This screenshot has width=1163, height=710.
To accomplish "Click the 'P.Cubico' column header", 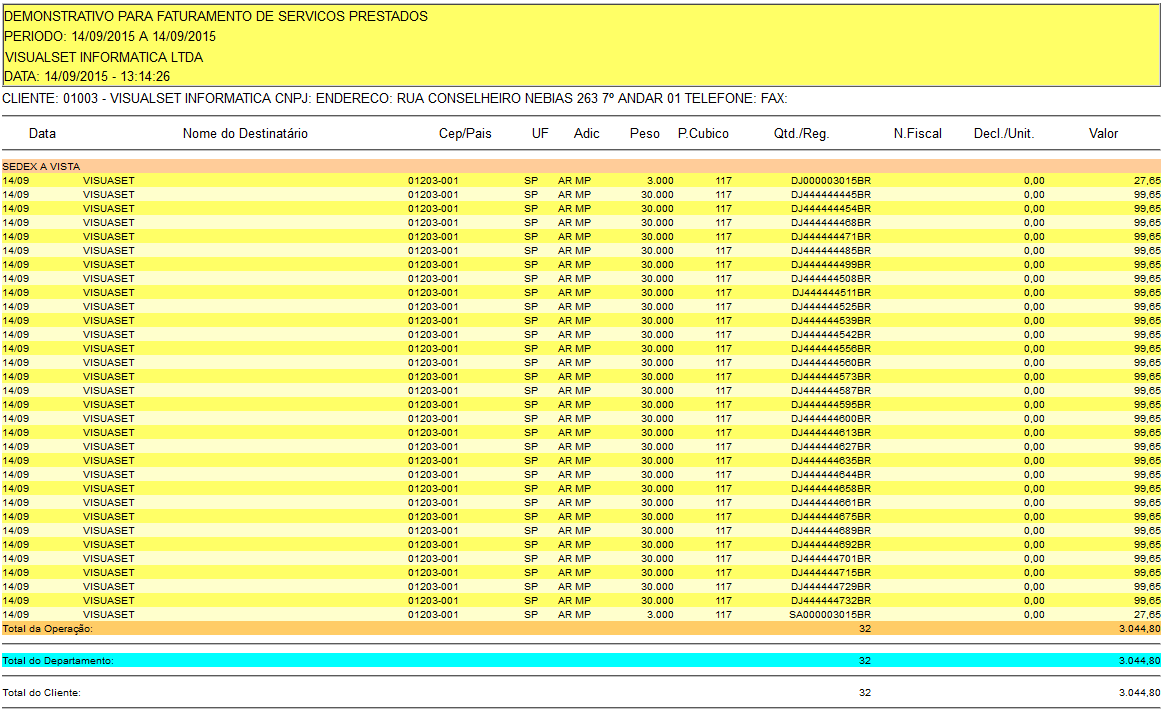I will click(703, 134).
